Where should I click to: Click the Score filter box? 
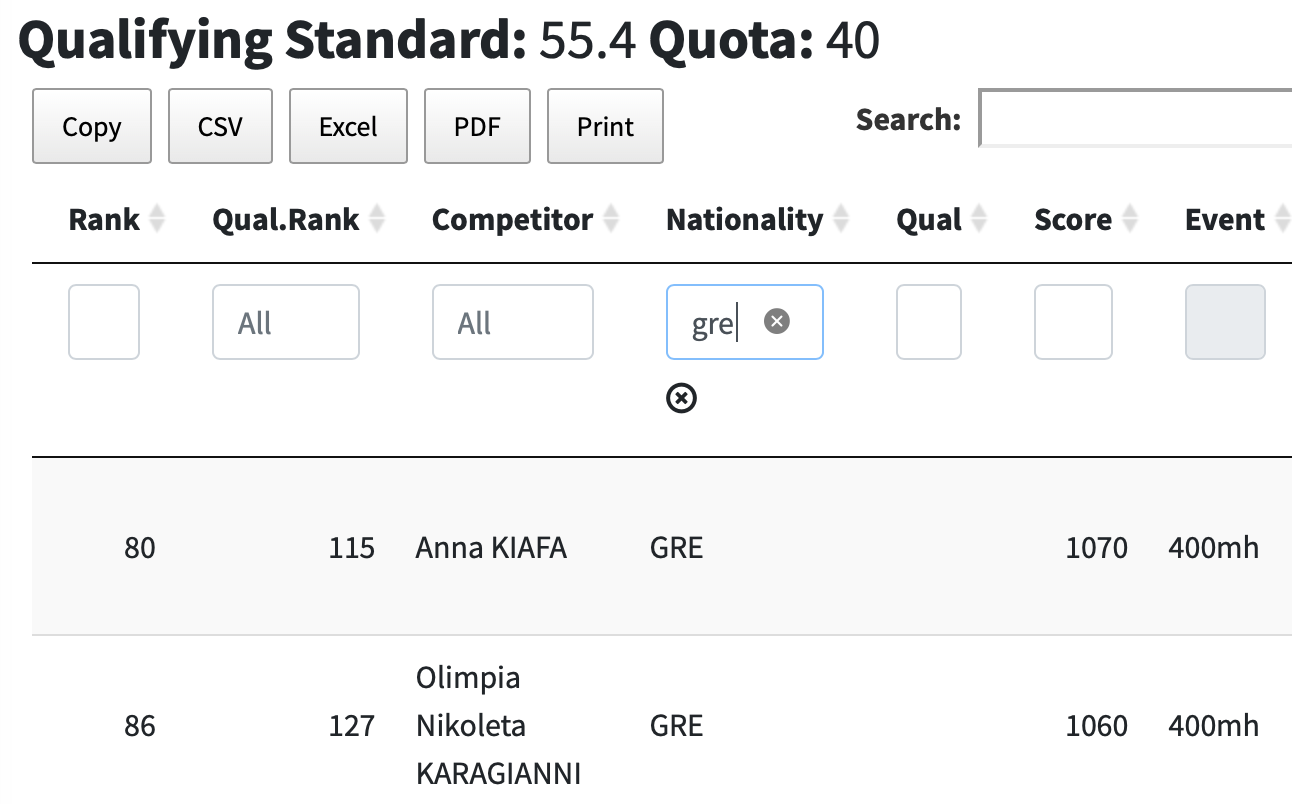coord(1073,322)
